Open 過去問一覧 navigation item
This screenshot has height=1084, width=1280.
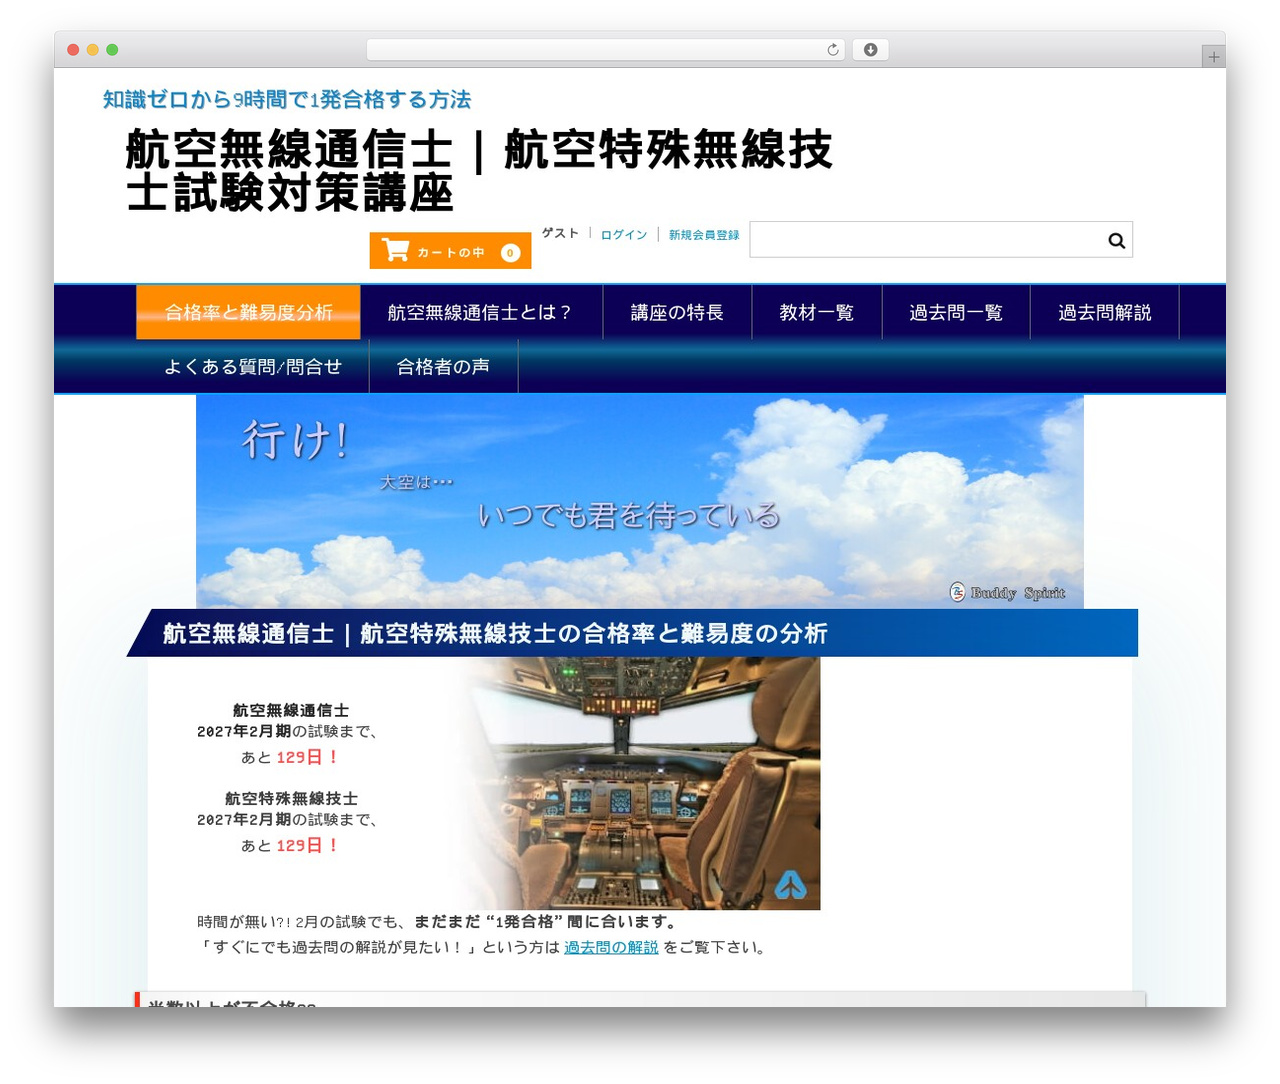(956, 313)
